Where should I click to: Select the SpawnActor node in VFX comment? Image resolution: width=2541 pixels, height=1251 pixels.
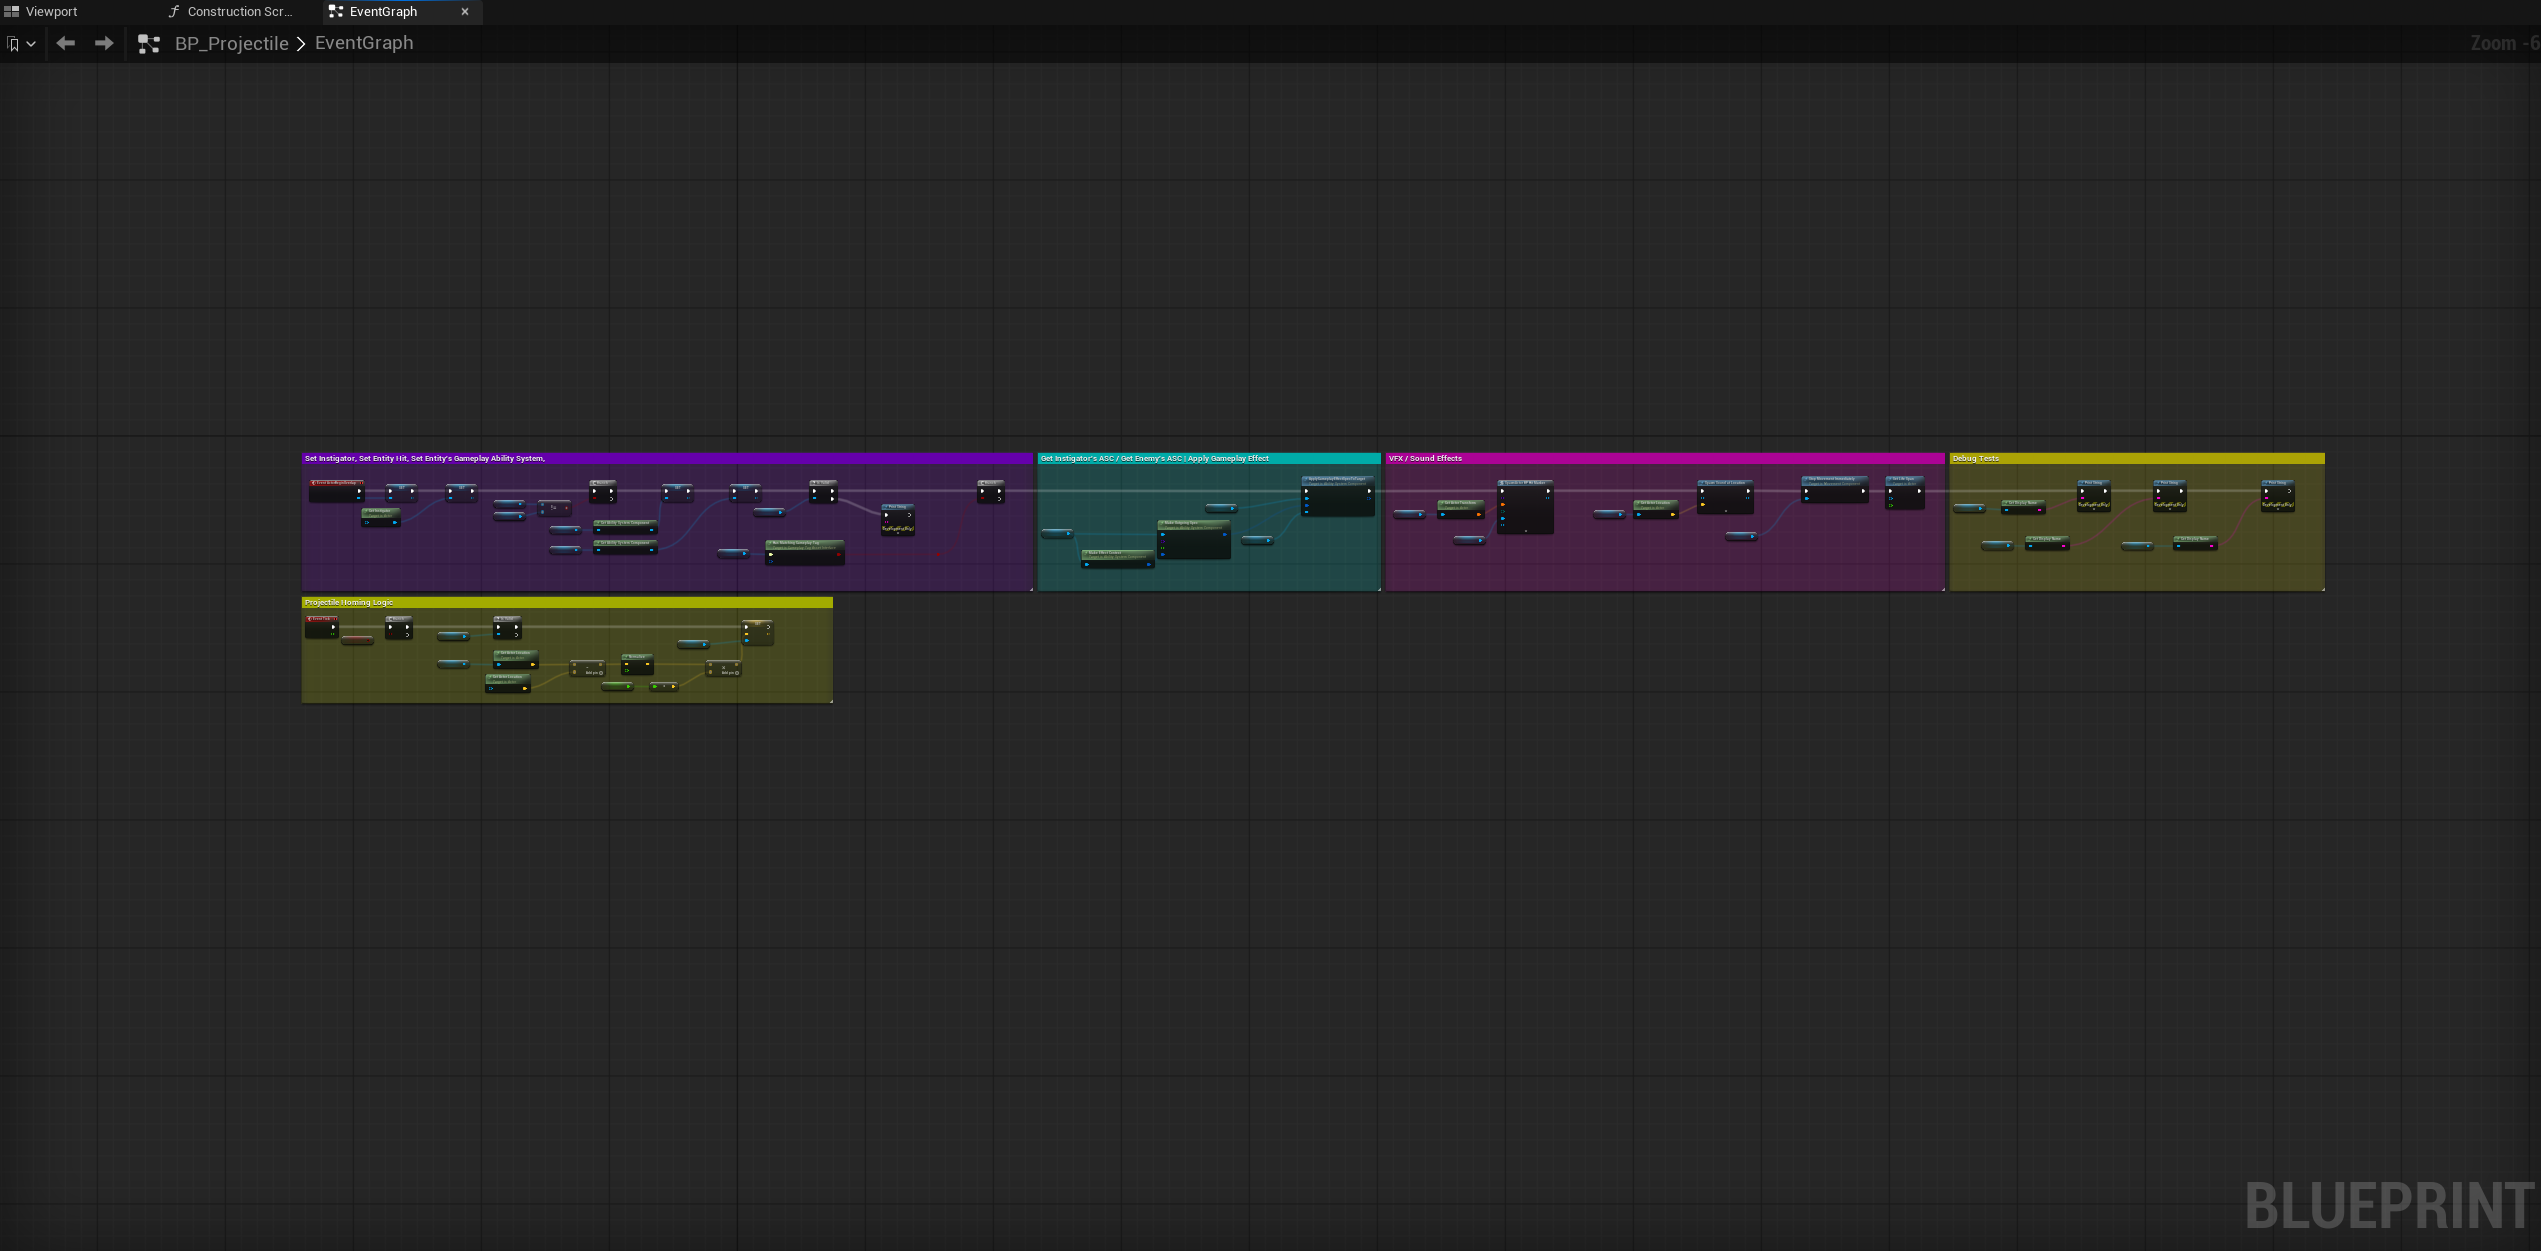point(1525,506)
